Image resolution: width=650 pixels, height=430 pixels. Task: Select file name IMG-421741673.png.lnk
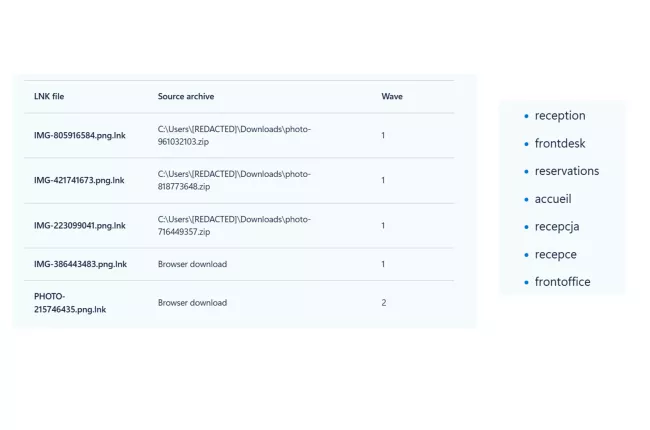coord(79,180)
